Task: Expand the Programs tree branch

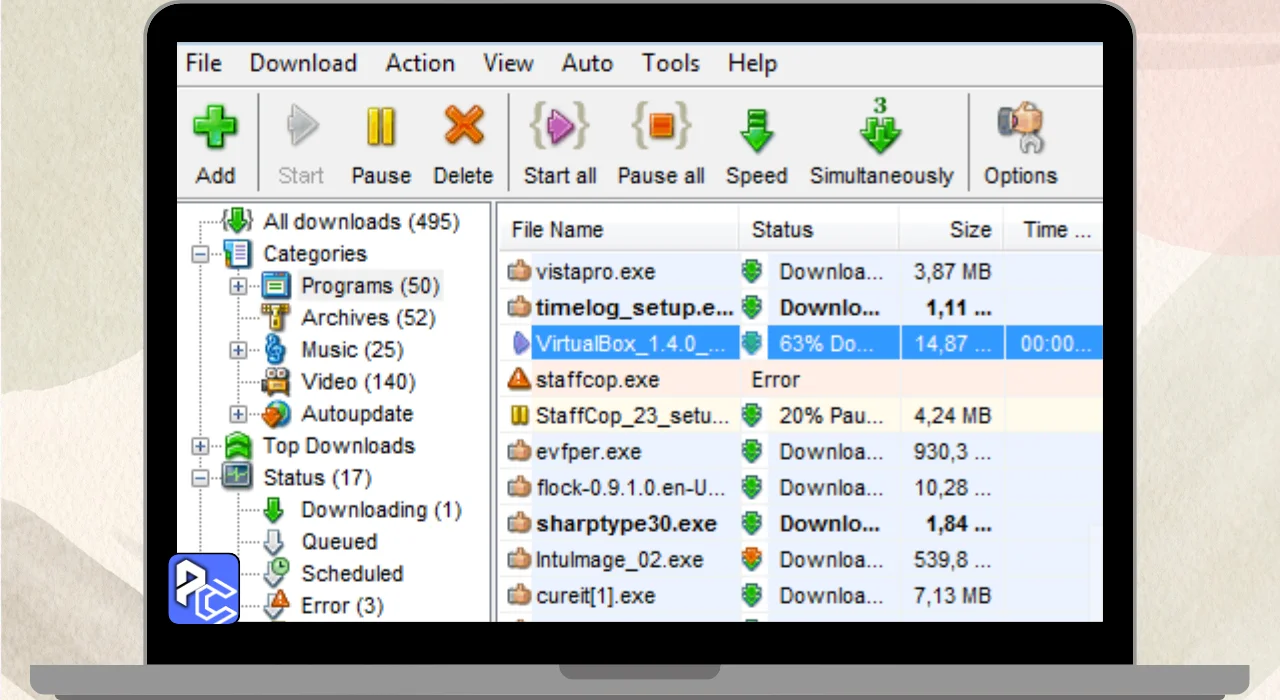Action: 238,286
